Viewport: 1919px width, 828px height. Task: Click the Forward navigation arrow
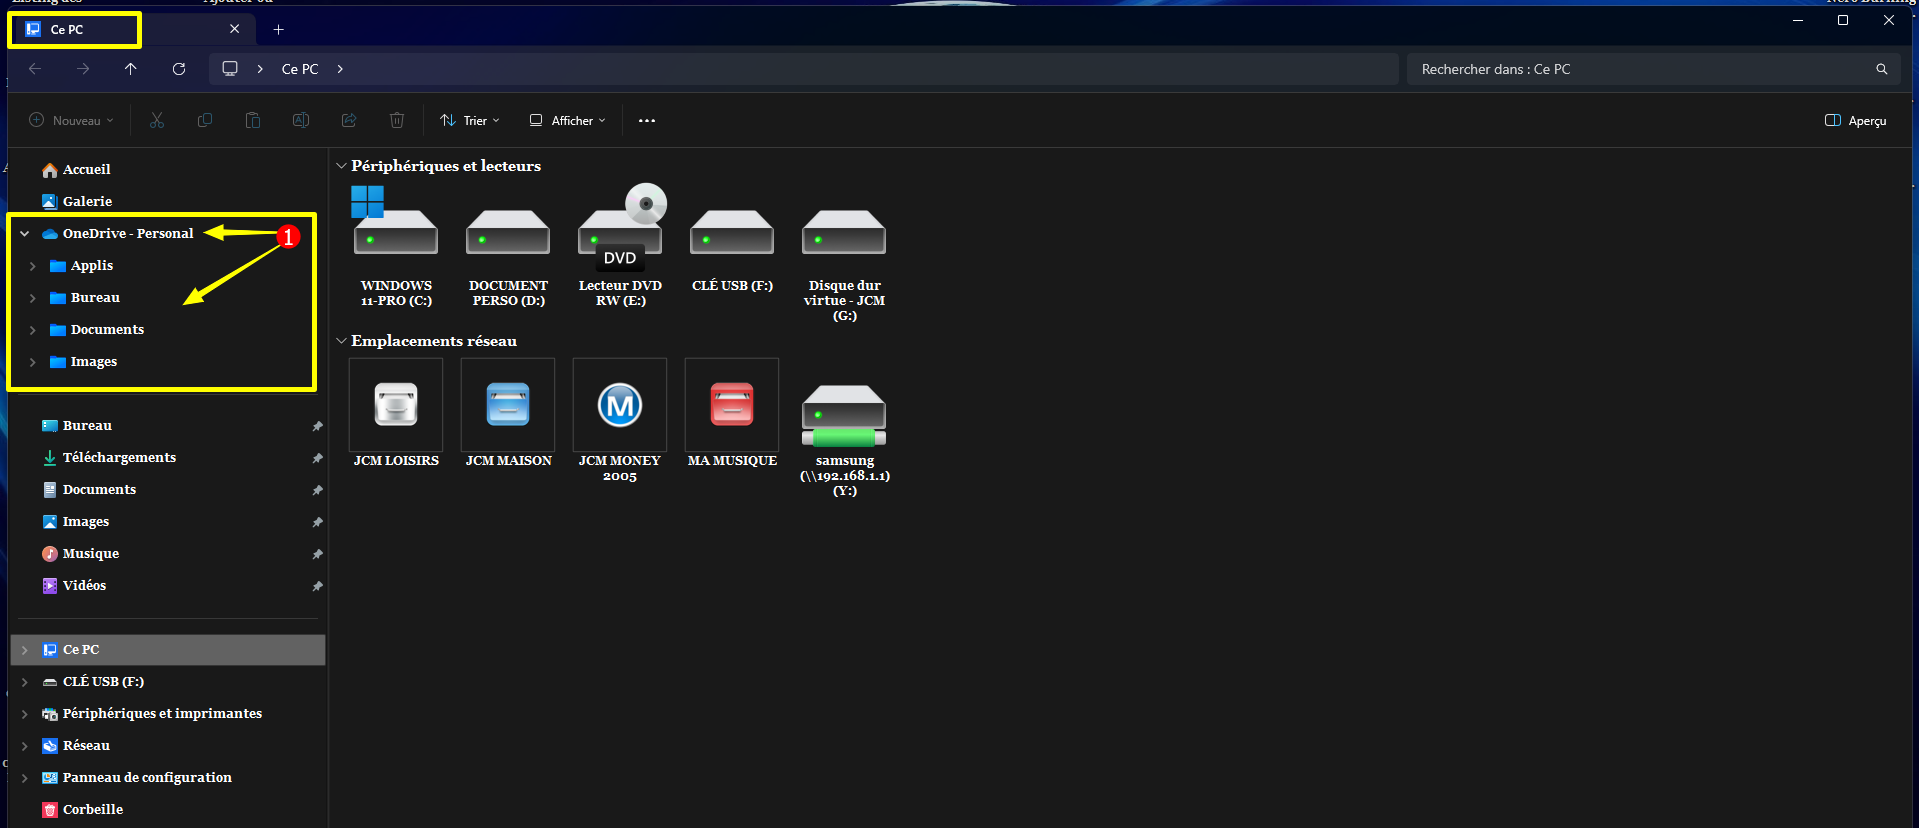(83, 69)
